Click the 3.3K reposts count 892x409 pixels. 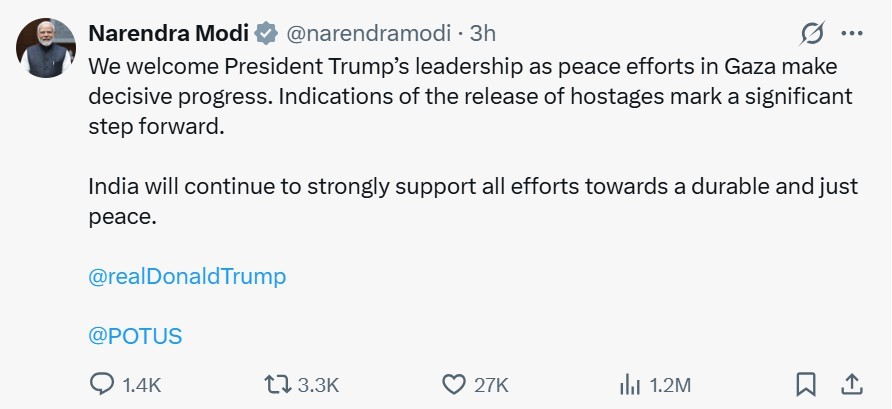[319, 385]
